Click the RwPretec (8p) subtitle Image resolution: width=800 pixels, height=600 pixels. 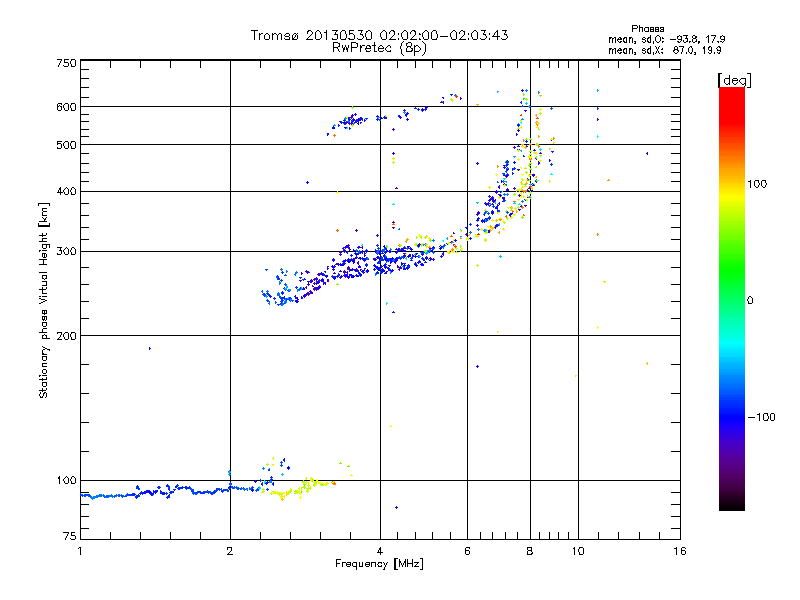point(379,48)
